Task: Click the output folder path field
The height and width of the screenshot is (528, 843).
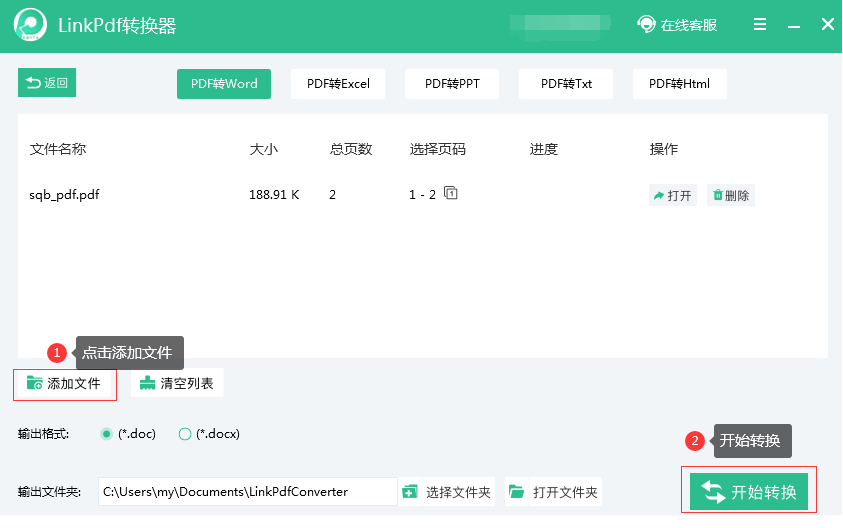Action: [x=248, y=491]
